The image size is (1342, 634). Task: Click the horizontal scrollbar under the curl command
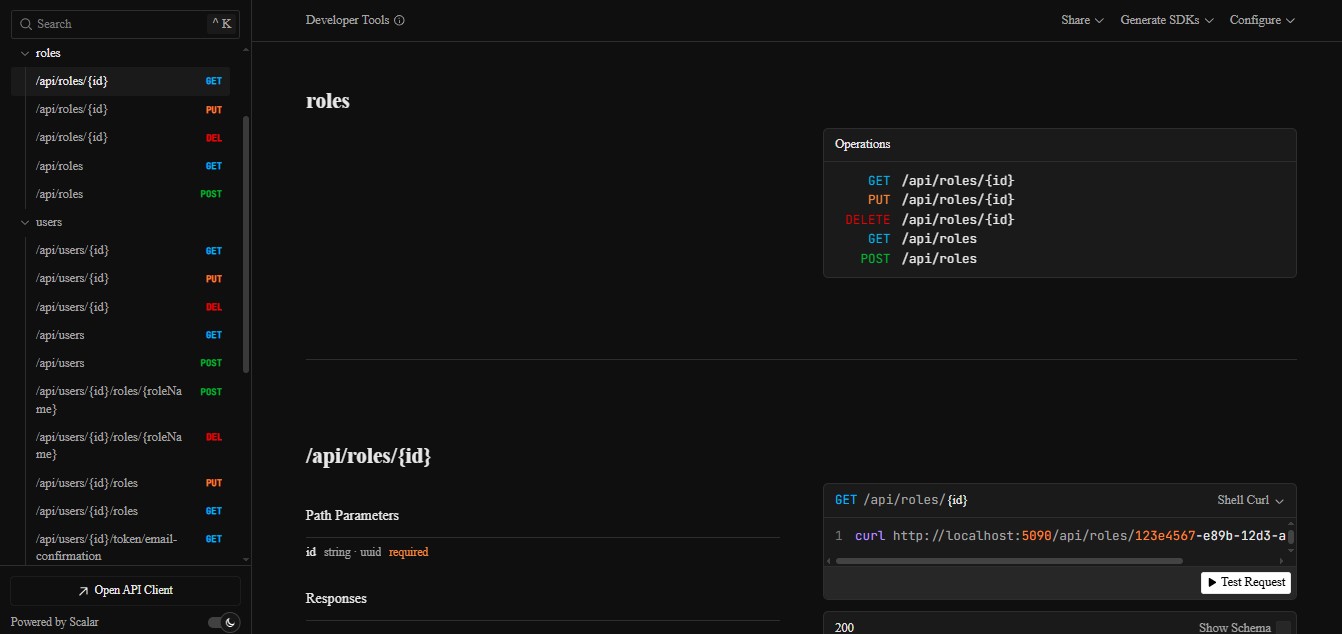tap(1010, 561)
